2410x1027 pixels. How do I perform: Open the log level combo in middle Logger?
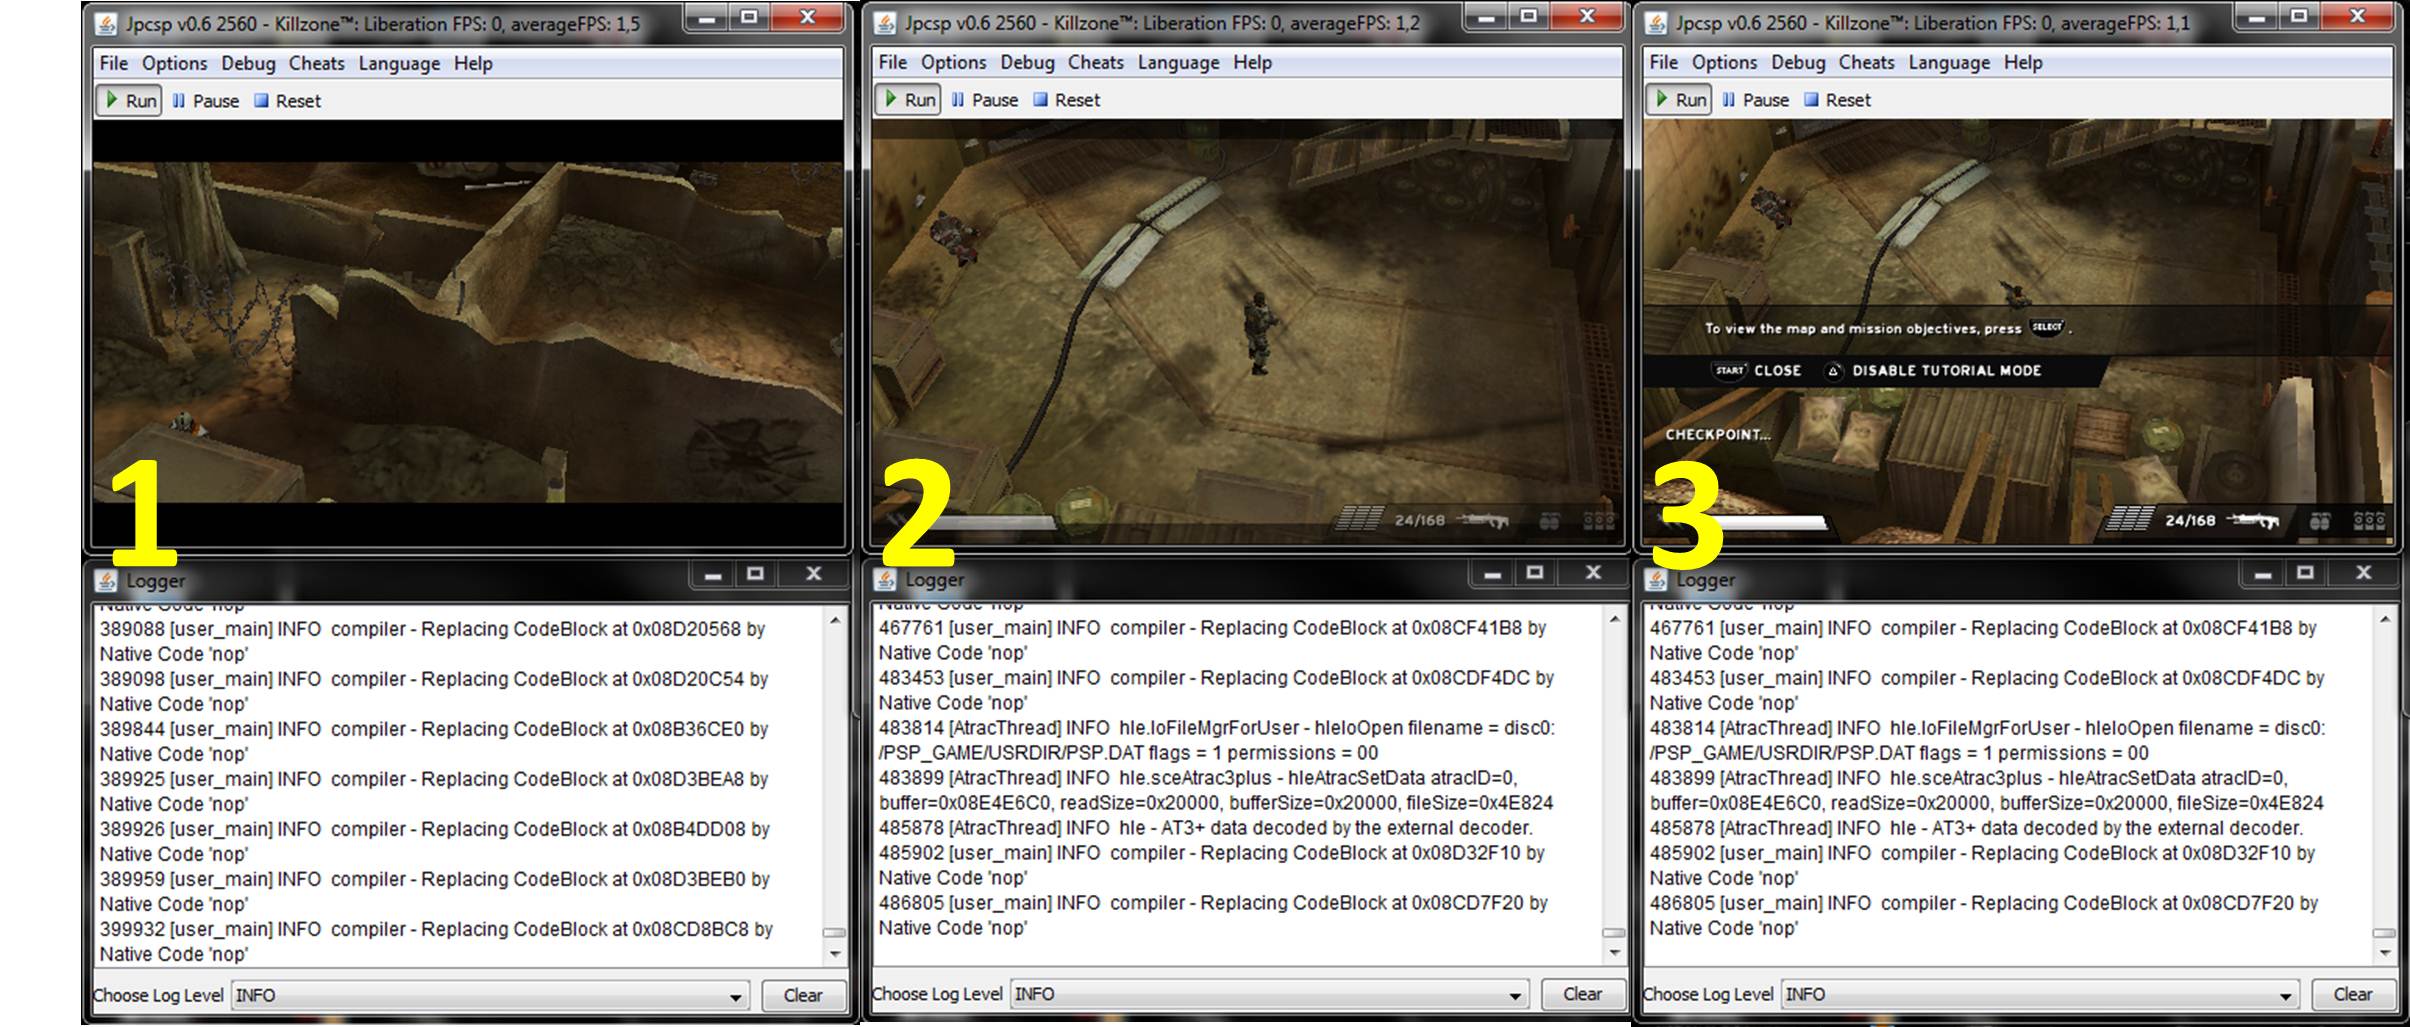point(1515,996)
